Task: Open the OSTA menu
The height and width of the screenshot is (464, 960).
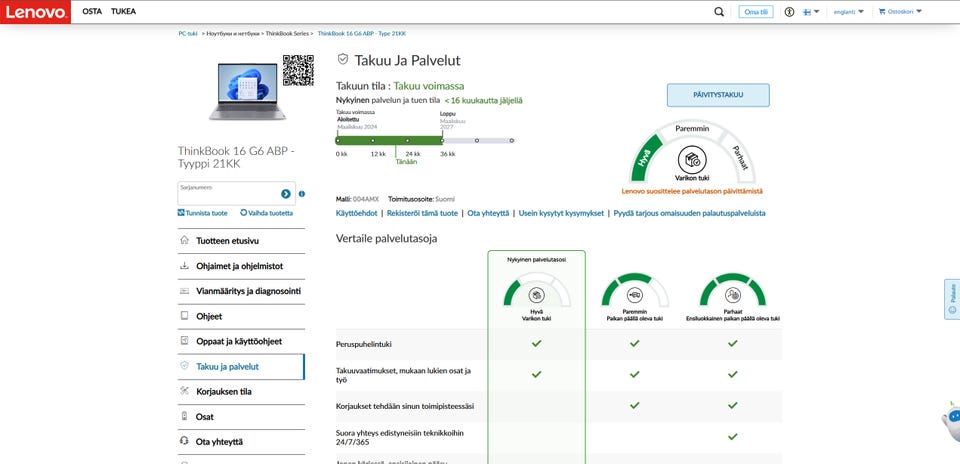Action: pos(92,12)
